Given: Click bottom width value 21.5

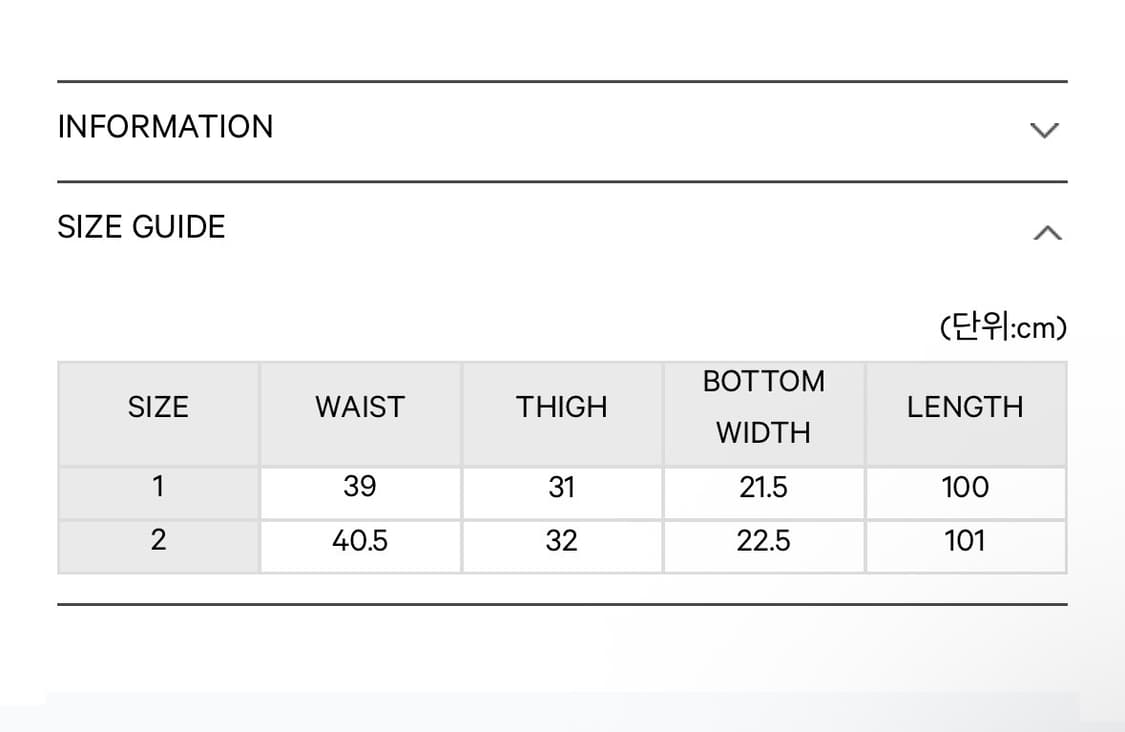Looking at the screenshot, I should click(764, 487).
